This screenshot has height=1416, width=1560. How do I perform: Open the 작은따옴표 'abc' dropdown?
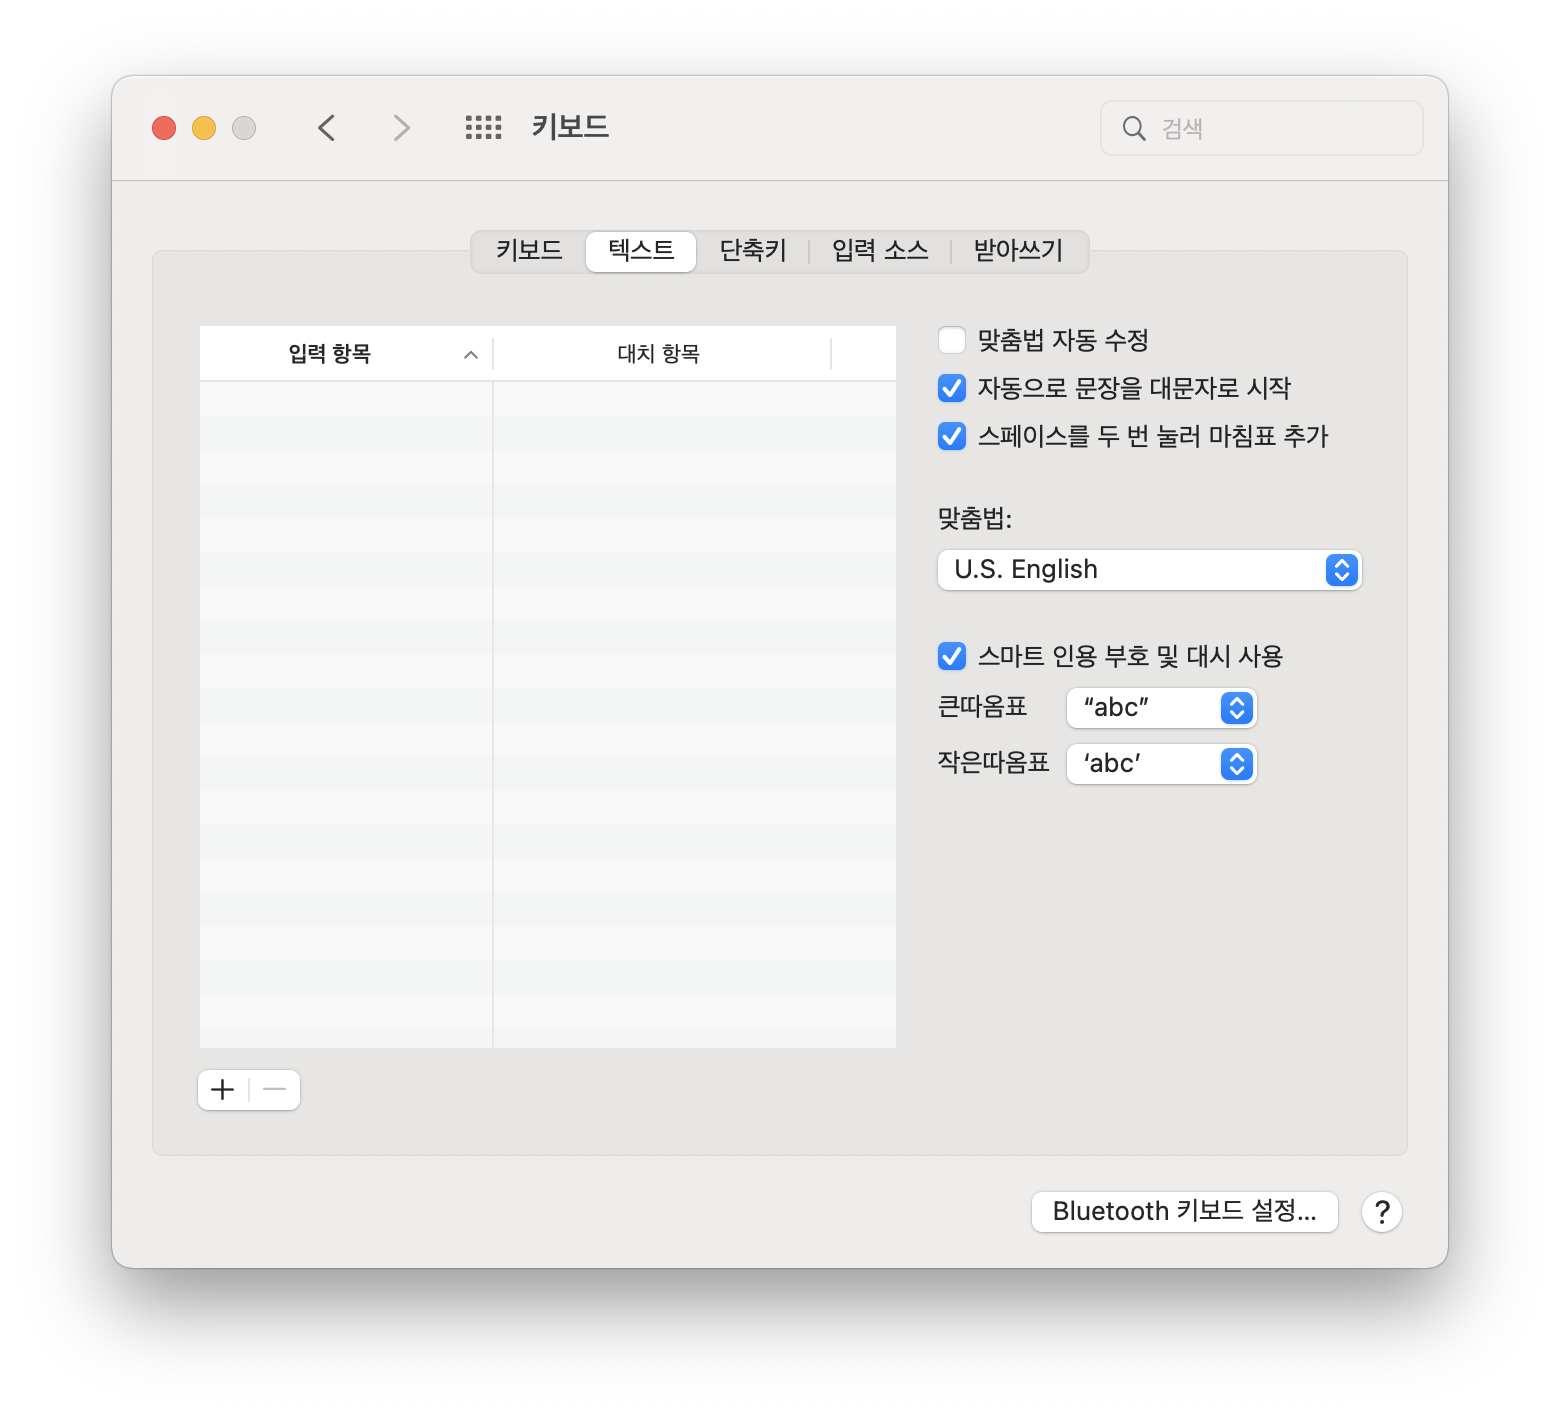[x=1161, y=764]
